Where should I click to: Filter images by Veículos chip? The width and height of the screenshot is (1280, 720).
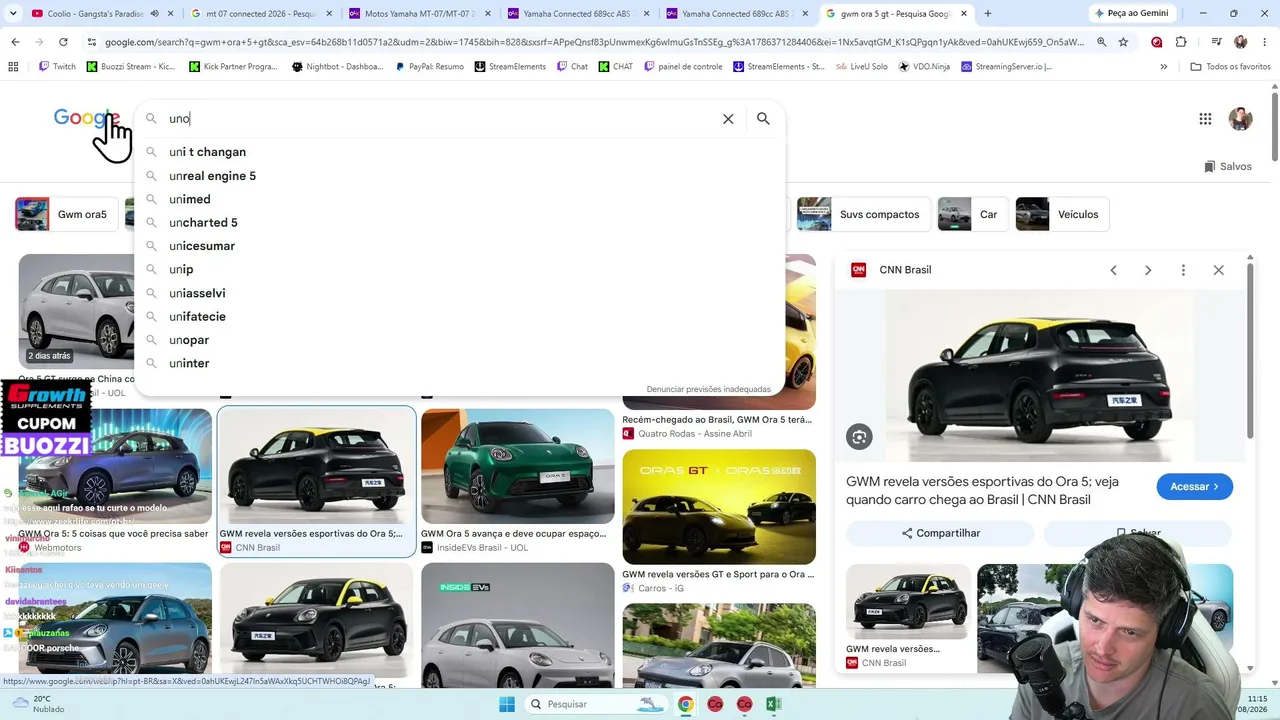tap(1062, 214)
